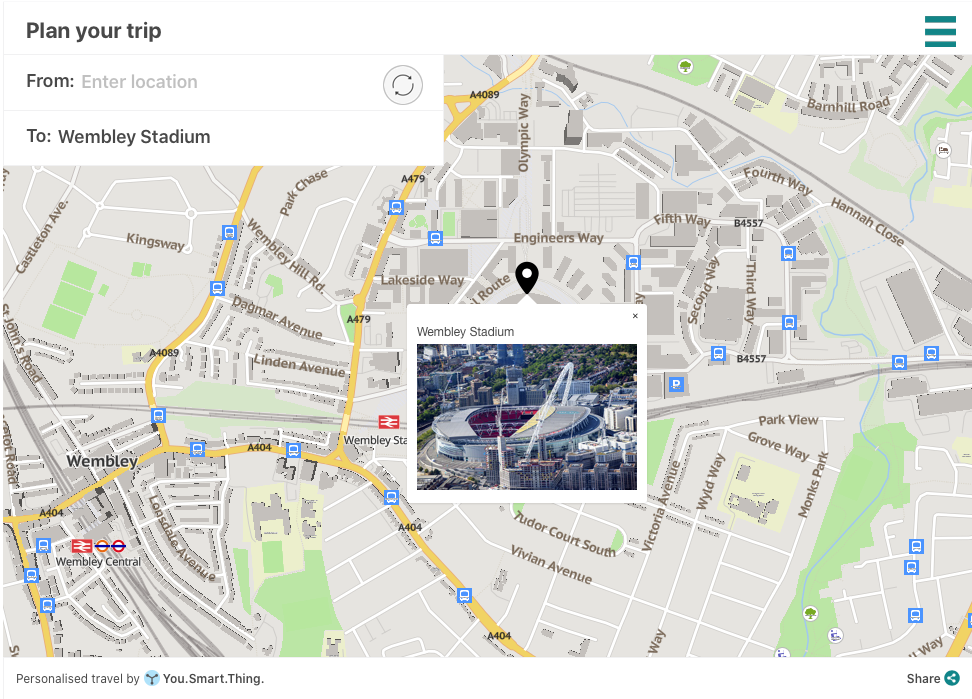The height and width of the screenshot is (699, 972).
Task: Click bus stop by Dagmar Avenue
Action: tap(217, 288)
